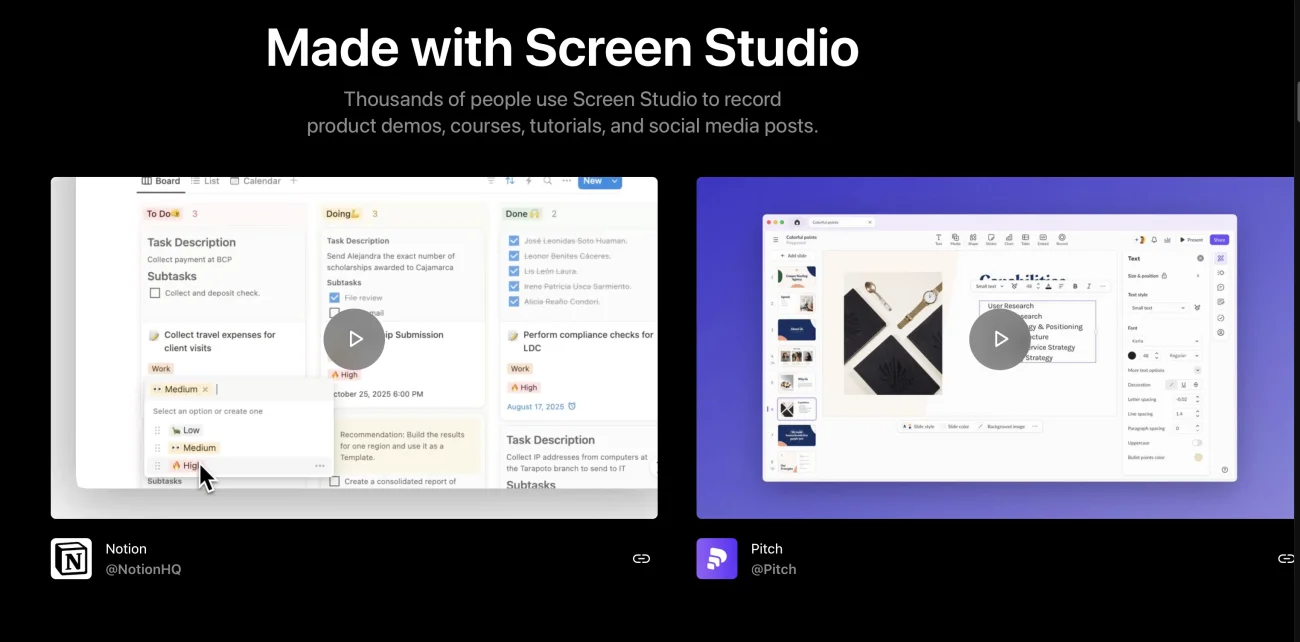This screenshot has width=1300, height=642.
Task: Click the link icon beside the Pitch entry
Action: click(1286, 559)
